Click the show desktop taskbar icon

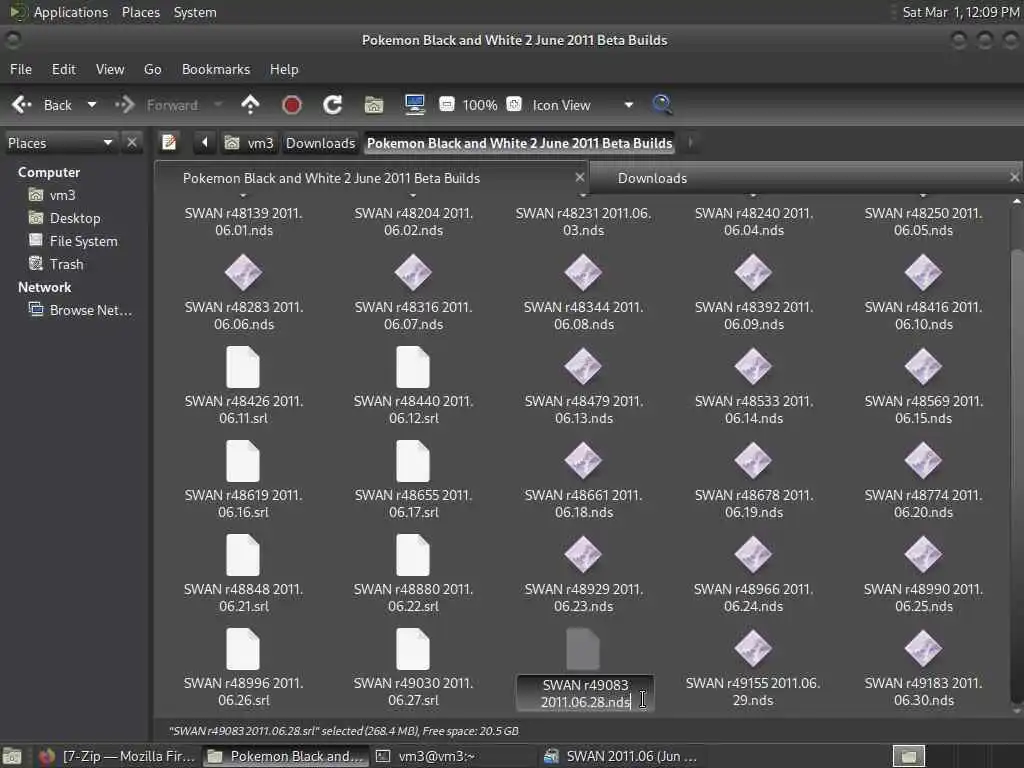12,756
